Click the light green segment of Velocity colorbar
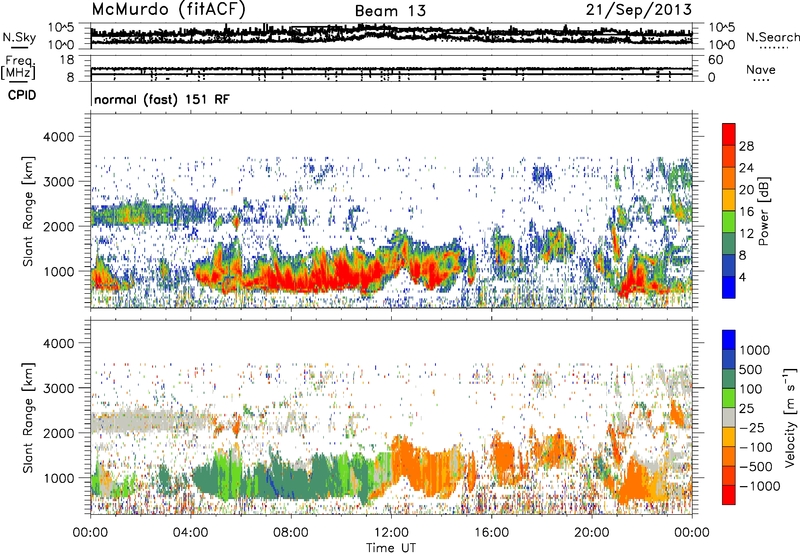This screenshot has height=554, width=800. [729, 398]
